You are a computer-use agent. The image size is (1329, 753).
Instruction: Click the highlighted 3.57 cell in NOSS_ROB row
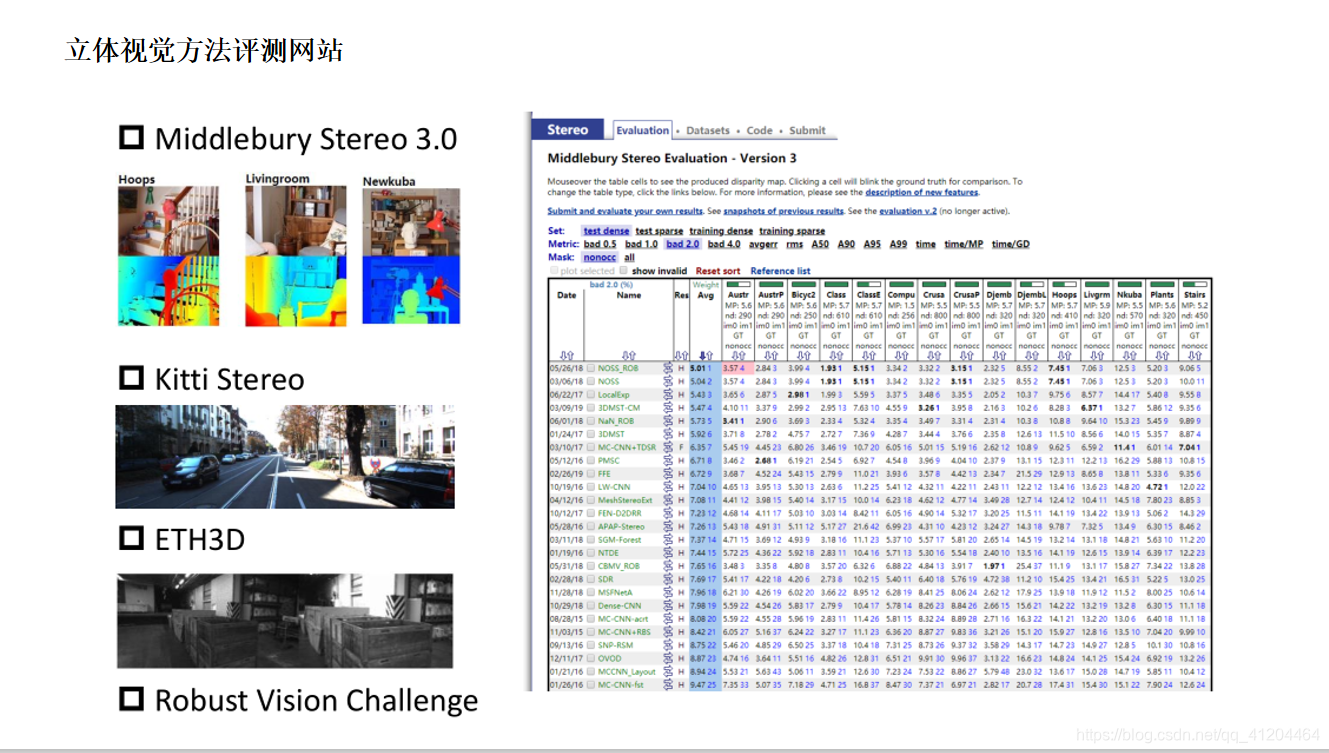click(736, 368)
